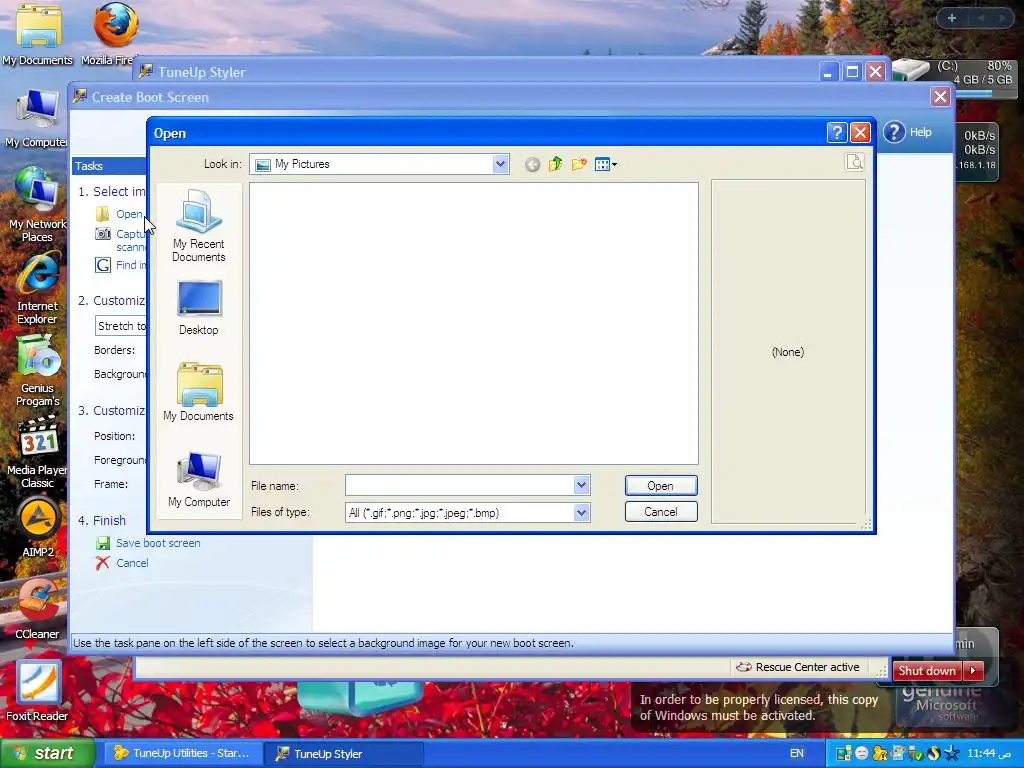Click EN language indicator in taskbar
Screen dimensions: 1024x768
click(797, 753)
